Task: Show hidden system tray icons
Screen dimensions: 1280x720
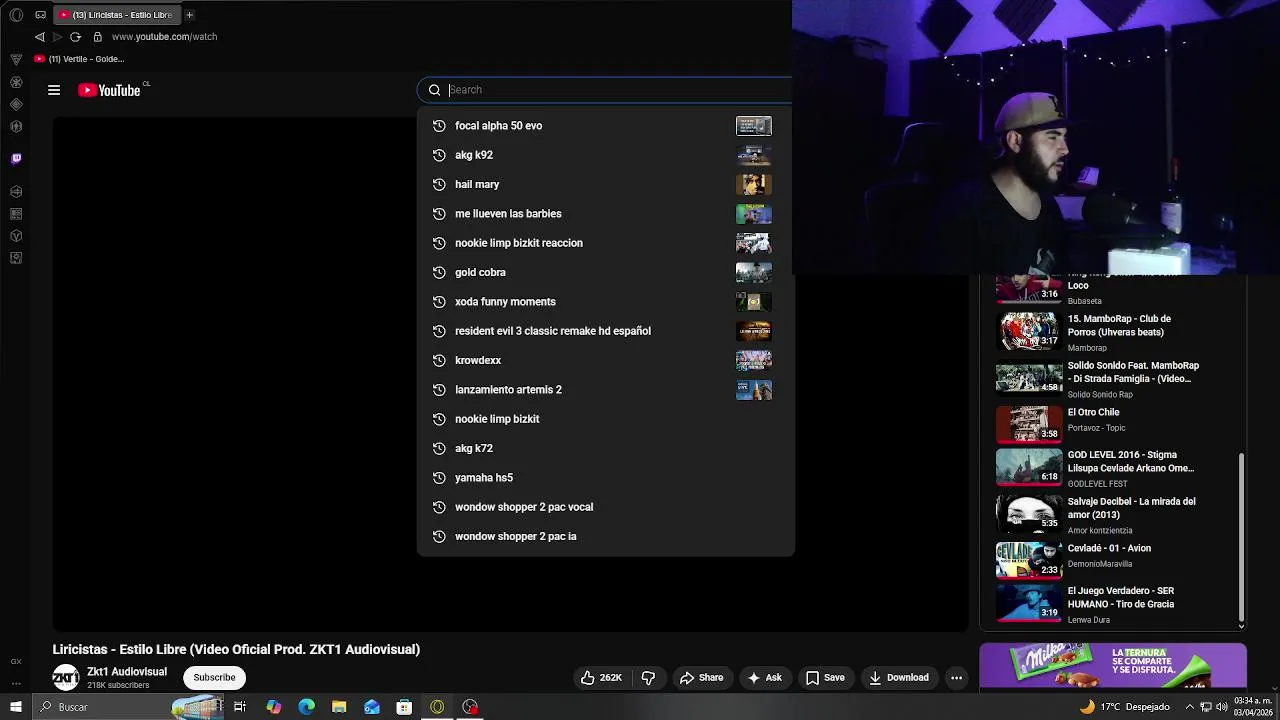Action: pos(1190,707)
